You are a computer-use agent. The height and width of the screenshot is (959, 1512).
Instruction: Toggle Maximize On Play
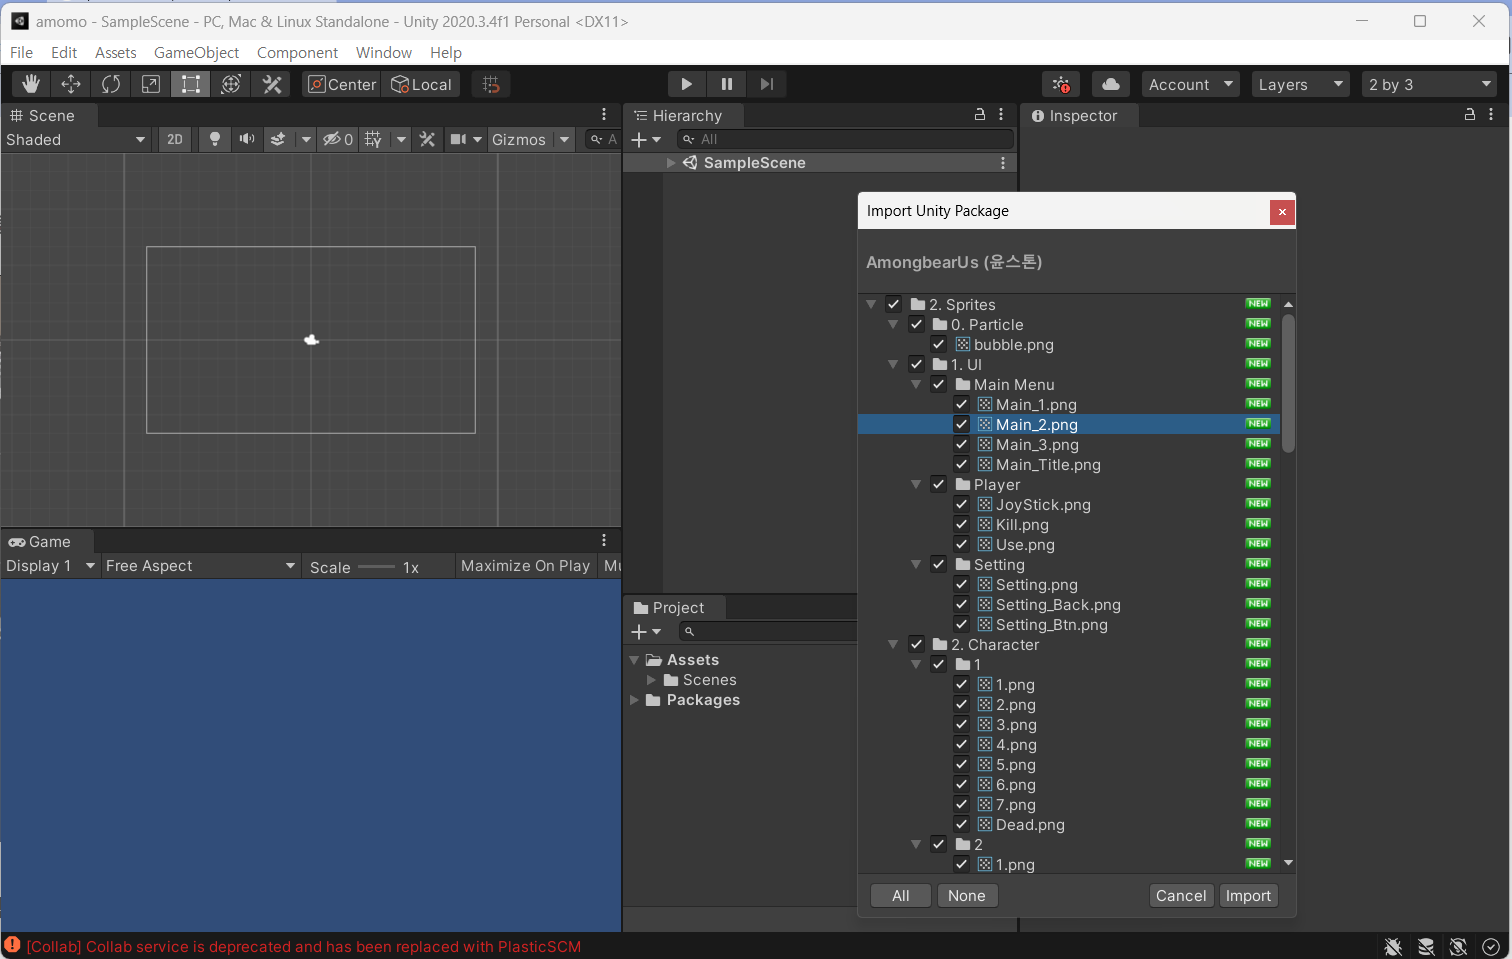(x=525, y=566)
